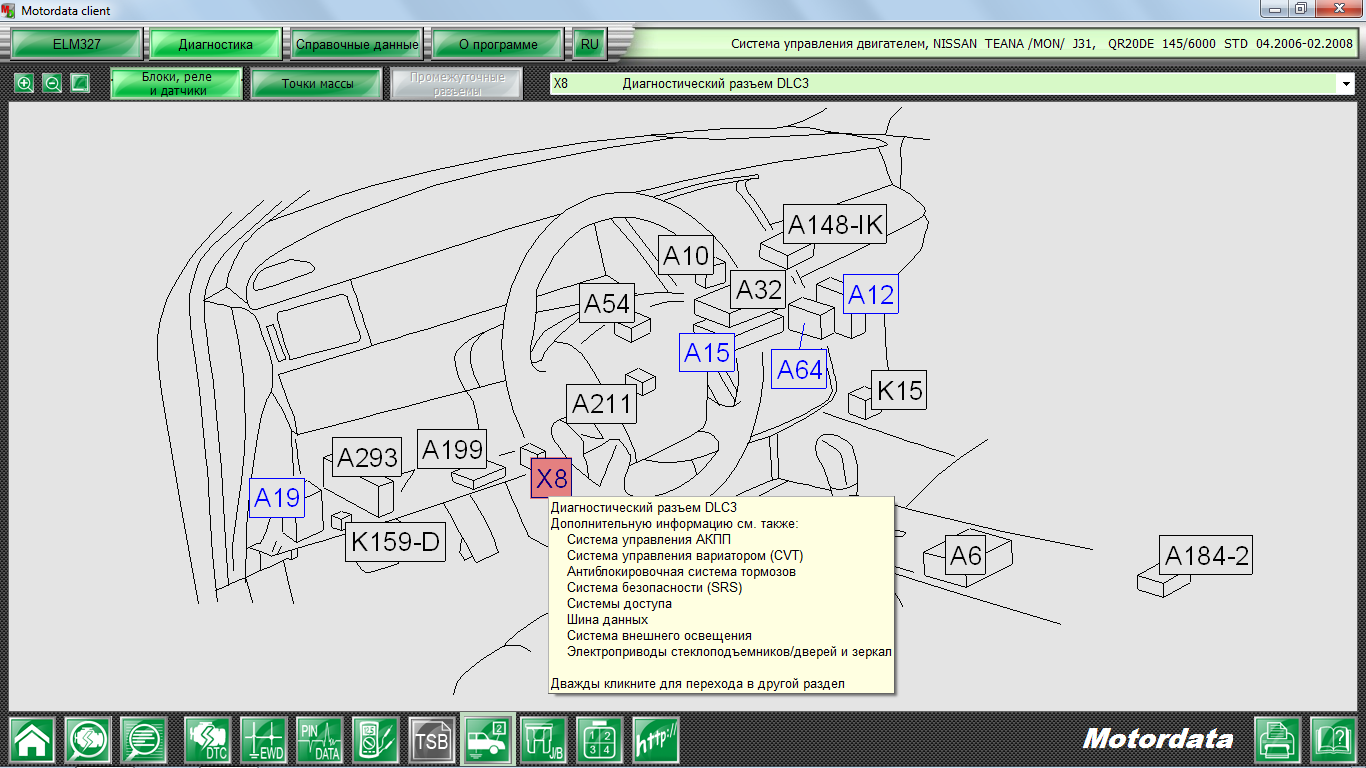Select the blue A12 label
This screenshot has height=768, width=1366.
click(870, 294)
